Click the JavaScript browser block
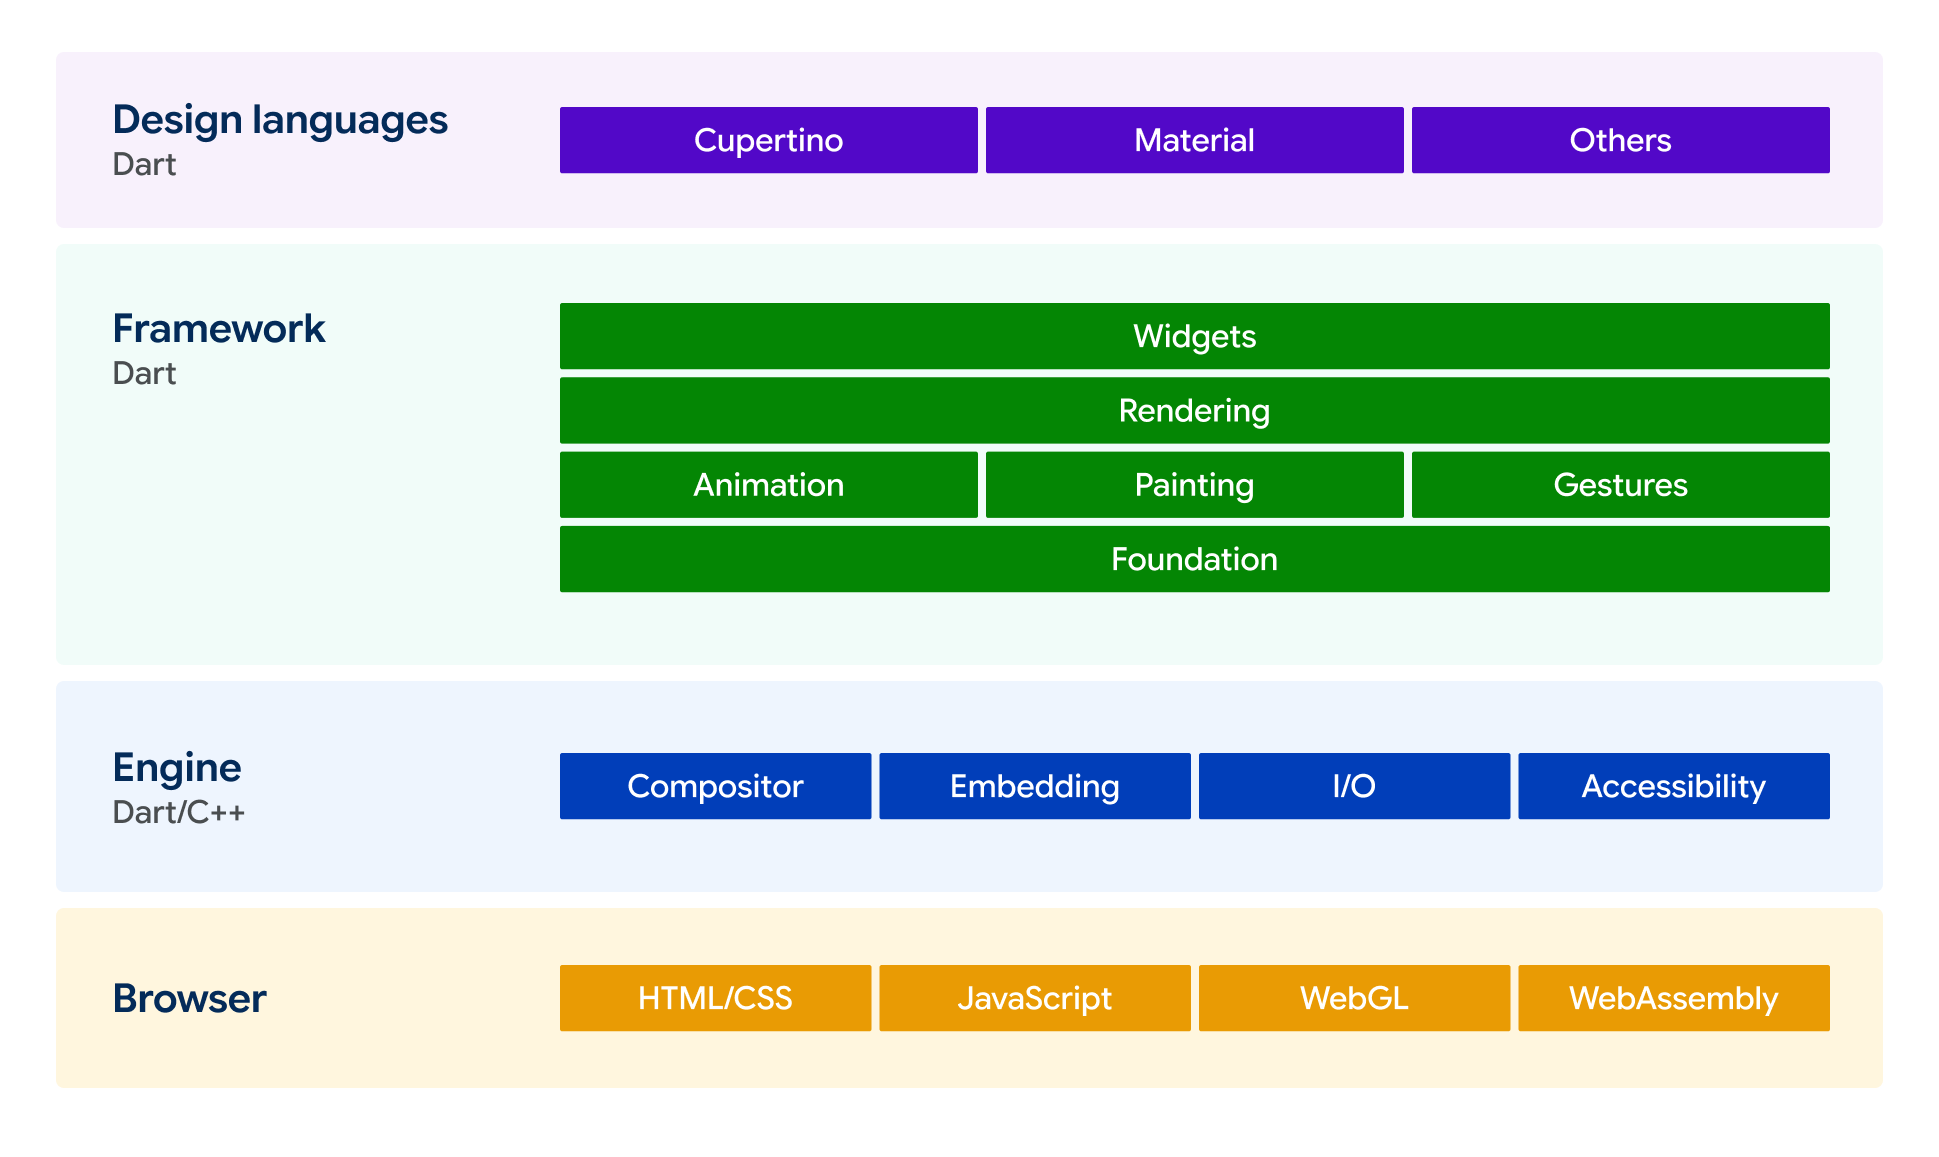1939x1157 pixels. (1035, 998)
